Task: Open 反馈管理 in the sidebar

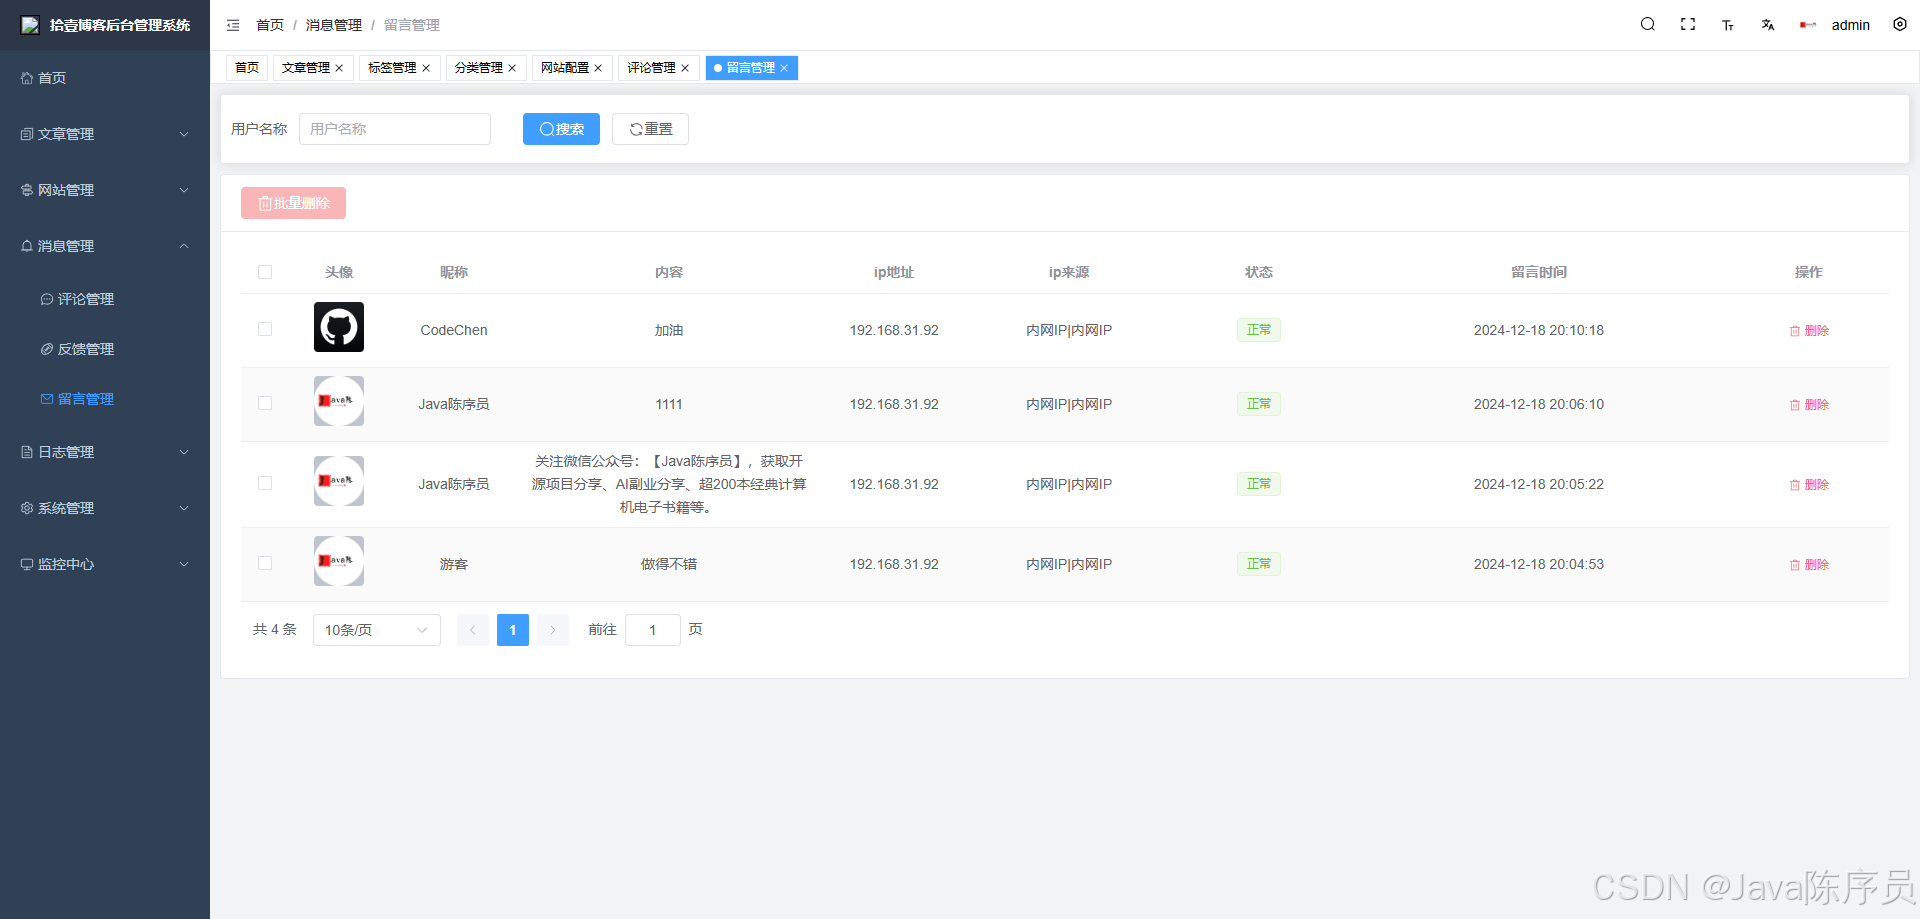Action: pos(105,349)
